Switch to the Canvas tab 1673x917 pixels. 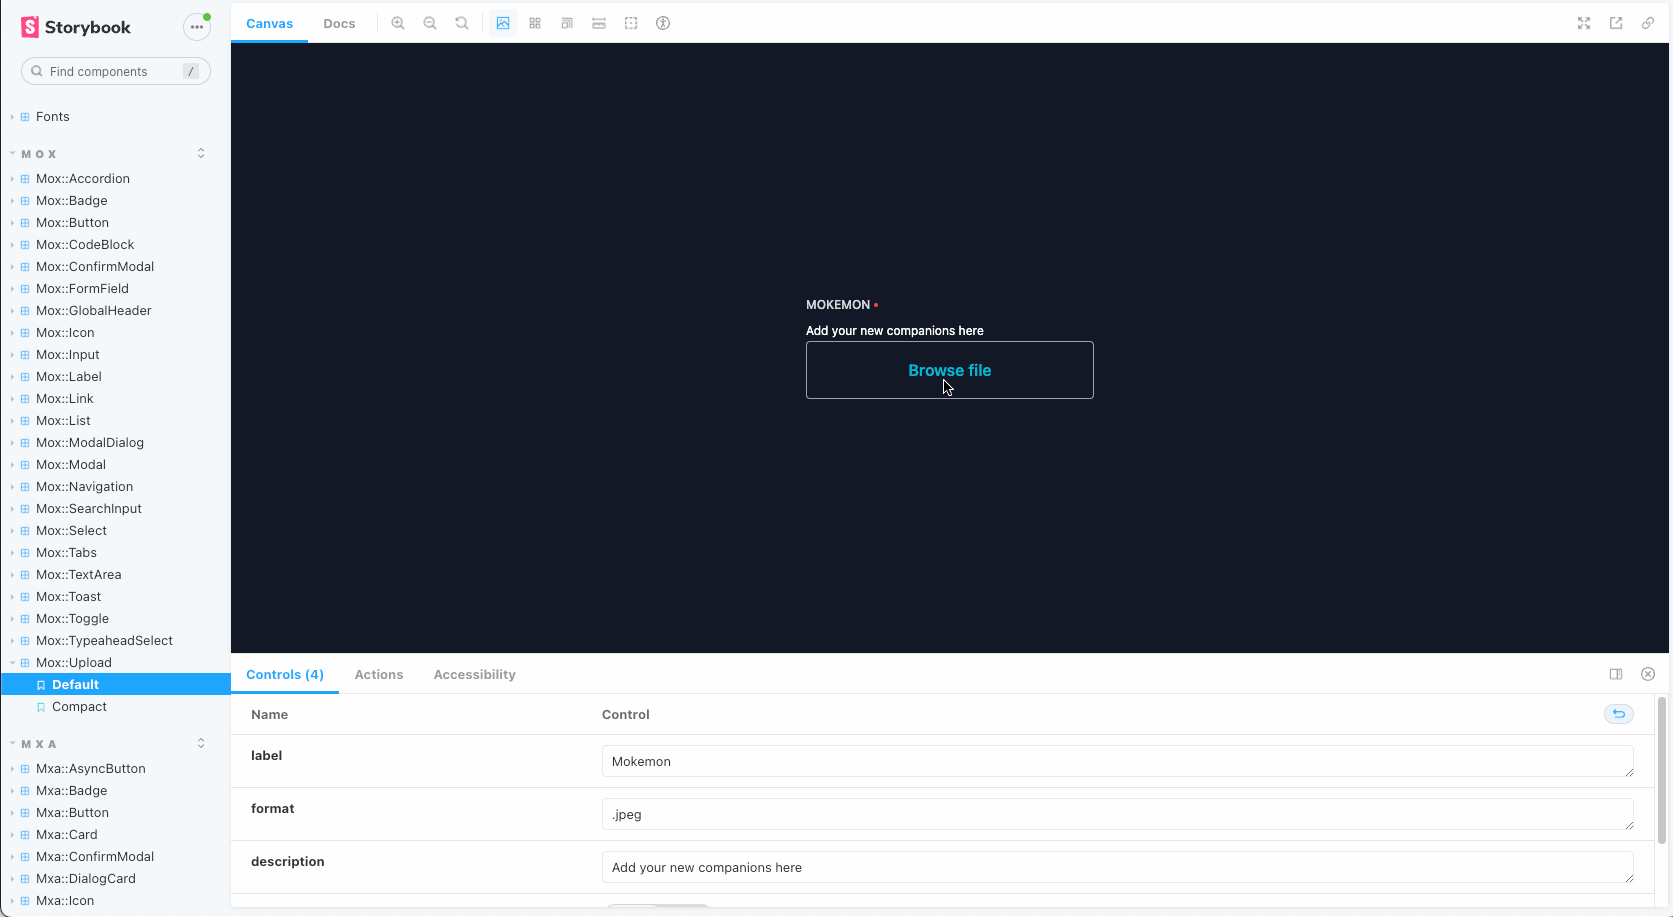pyautogui.click(x=270, y=23)
